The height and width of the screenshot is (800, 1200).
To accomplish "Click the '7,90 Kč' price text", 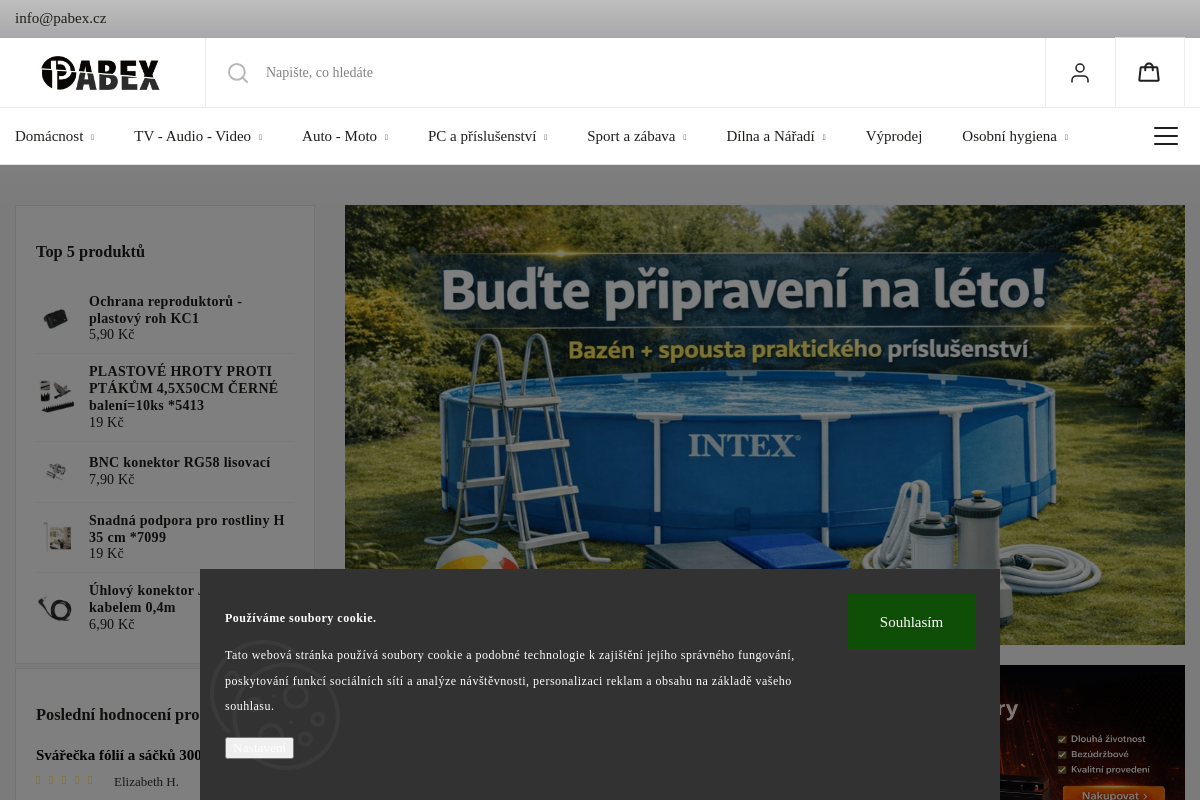I will coord(112,480).
